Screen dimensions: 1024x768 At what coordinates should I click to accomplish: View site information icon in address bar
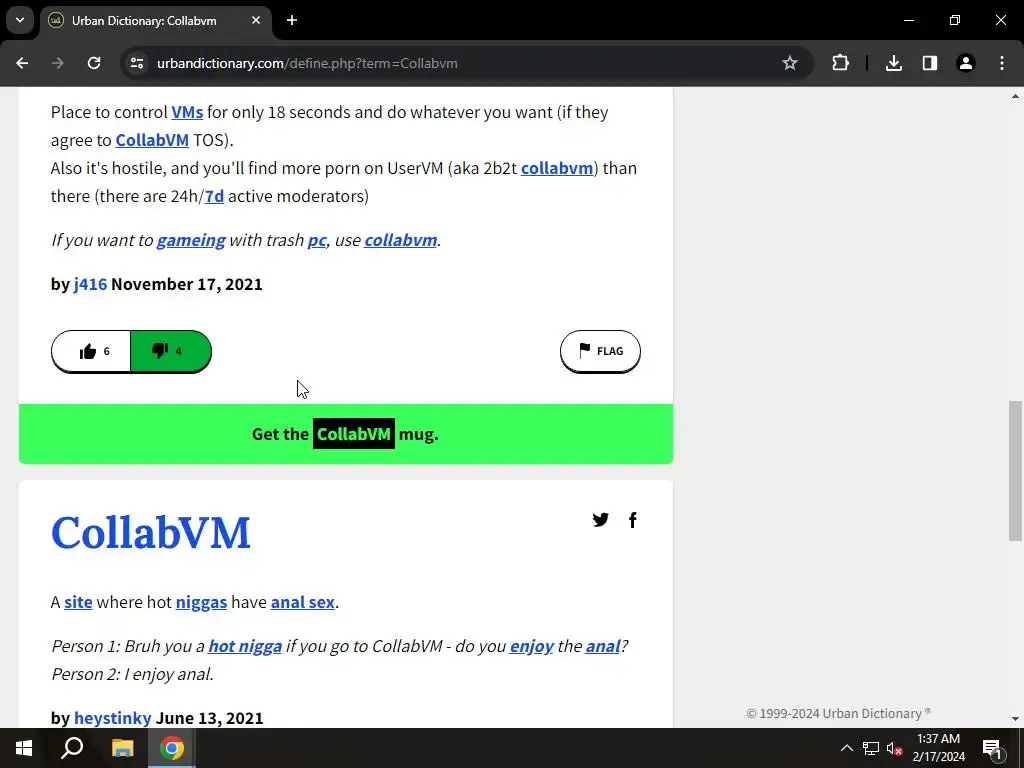[x=137, y=63]
